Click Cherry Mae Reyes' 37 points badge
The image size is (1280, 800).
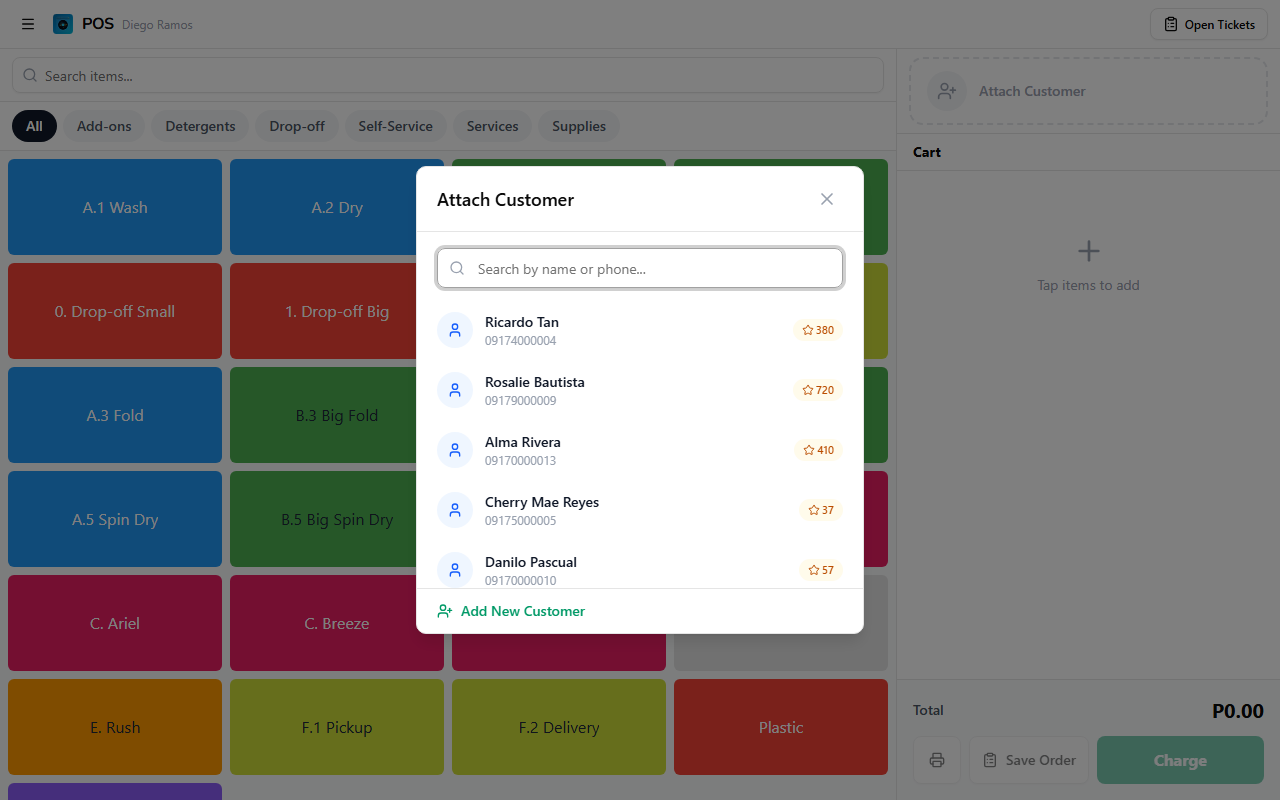coord(821,510)
